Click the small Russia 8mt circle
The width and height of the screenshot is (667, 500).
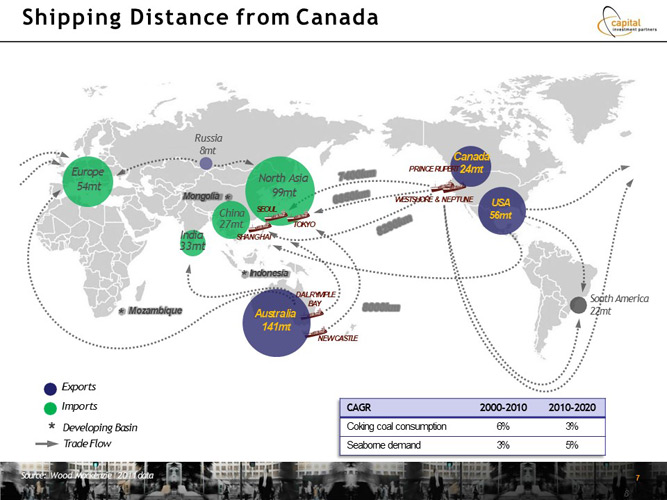[206, 162]
